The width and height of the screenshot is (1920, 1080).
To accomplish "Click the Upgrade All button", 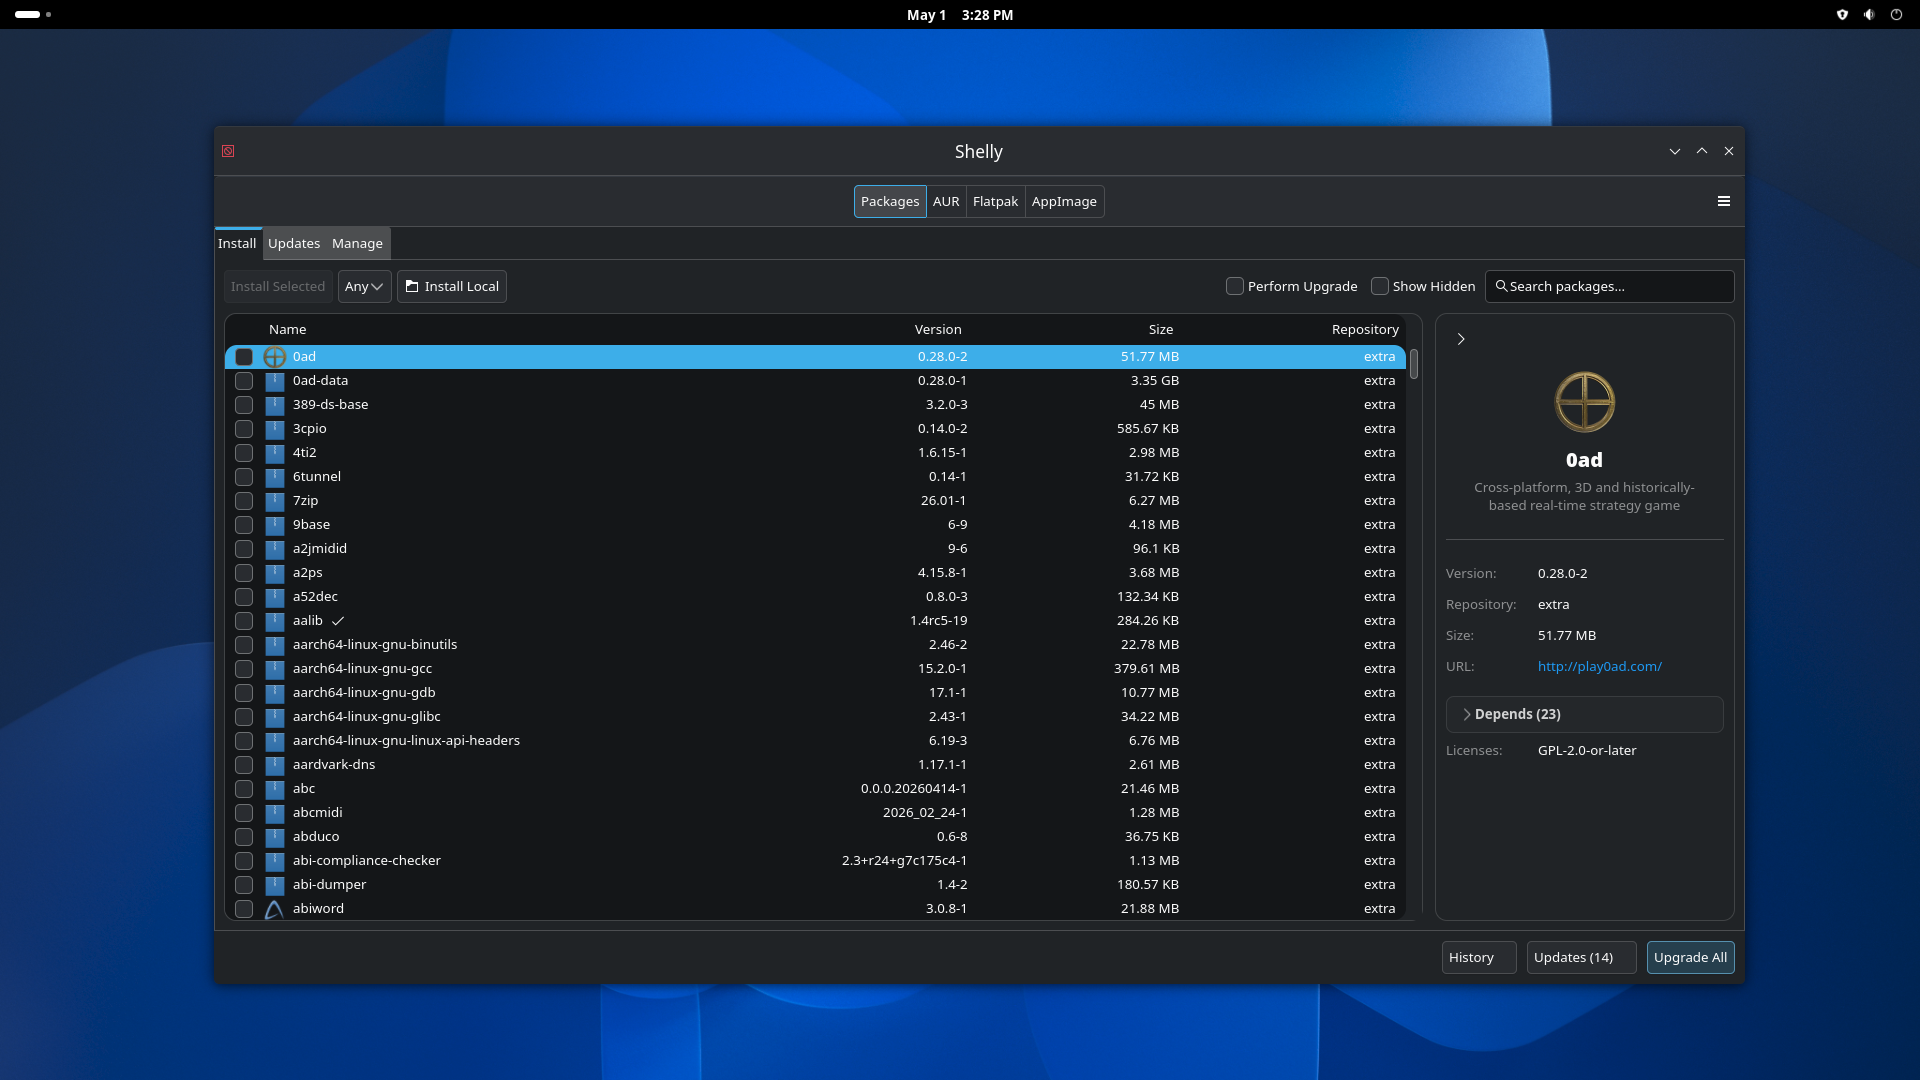I will [1690, 957].
